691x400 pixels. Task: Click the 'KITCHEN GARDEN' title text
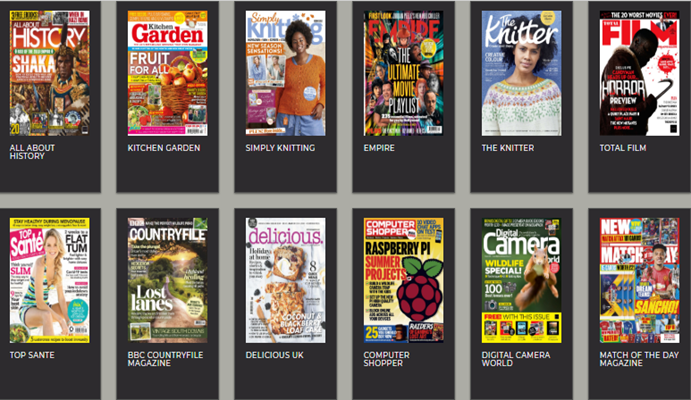pos(164,148)
